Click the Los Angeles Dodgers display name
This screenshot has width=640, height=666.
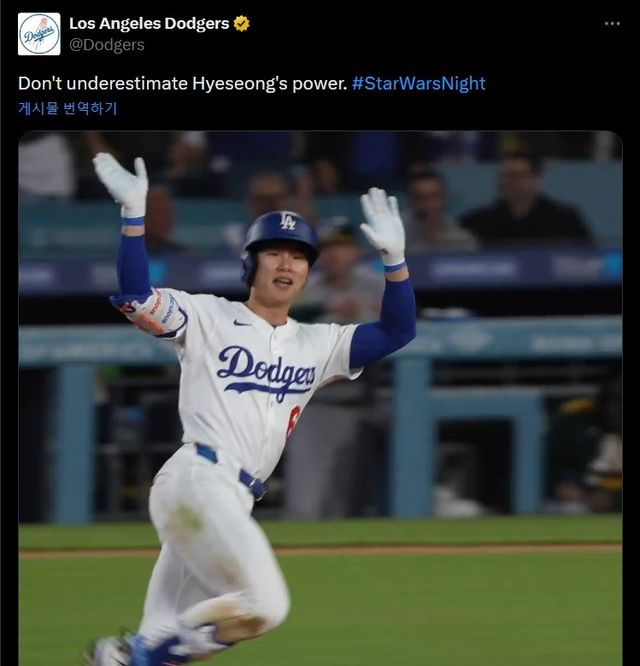pos(149,23)
